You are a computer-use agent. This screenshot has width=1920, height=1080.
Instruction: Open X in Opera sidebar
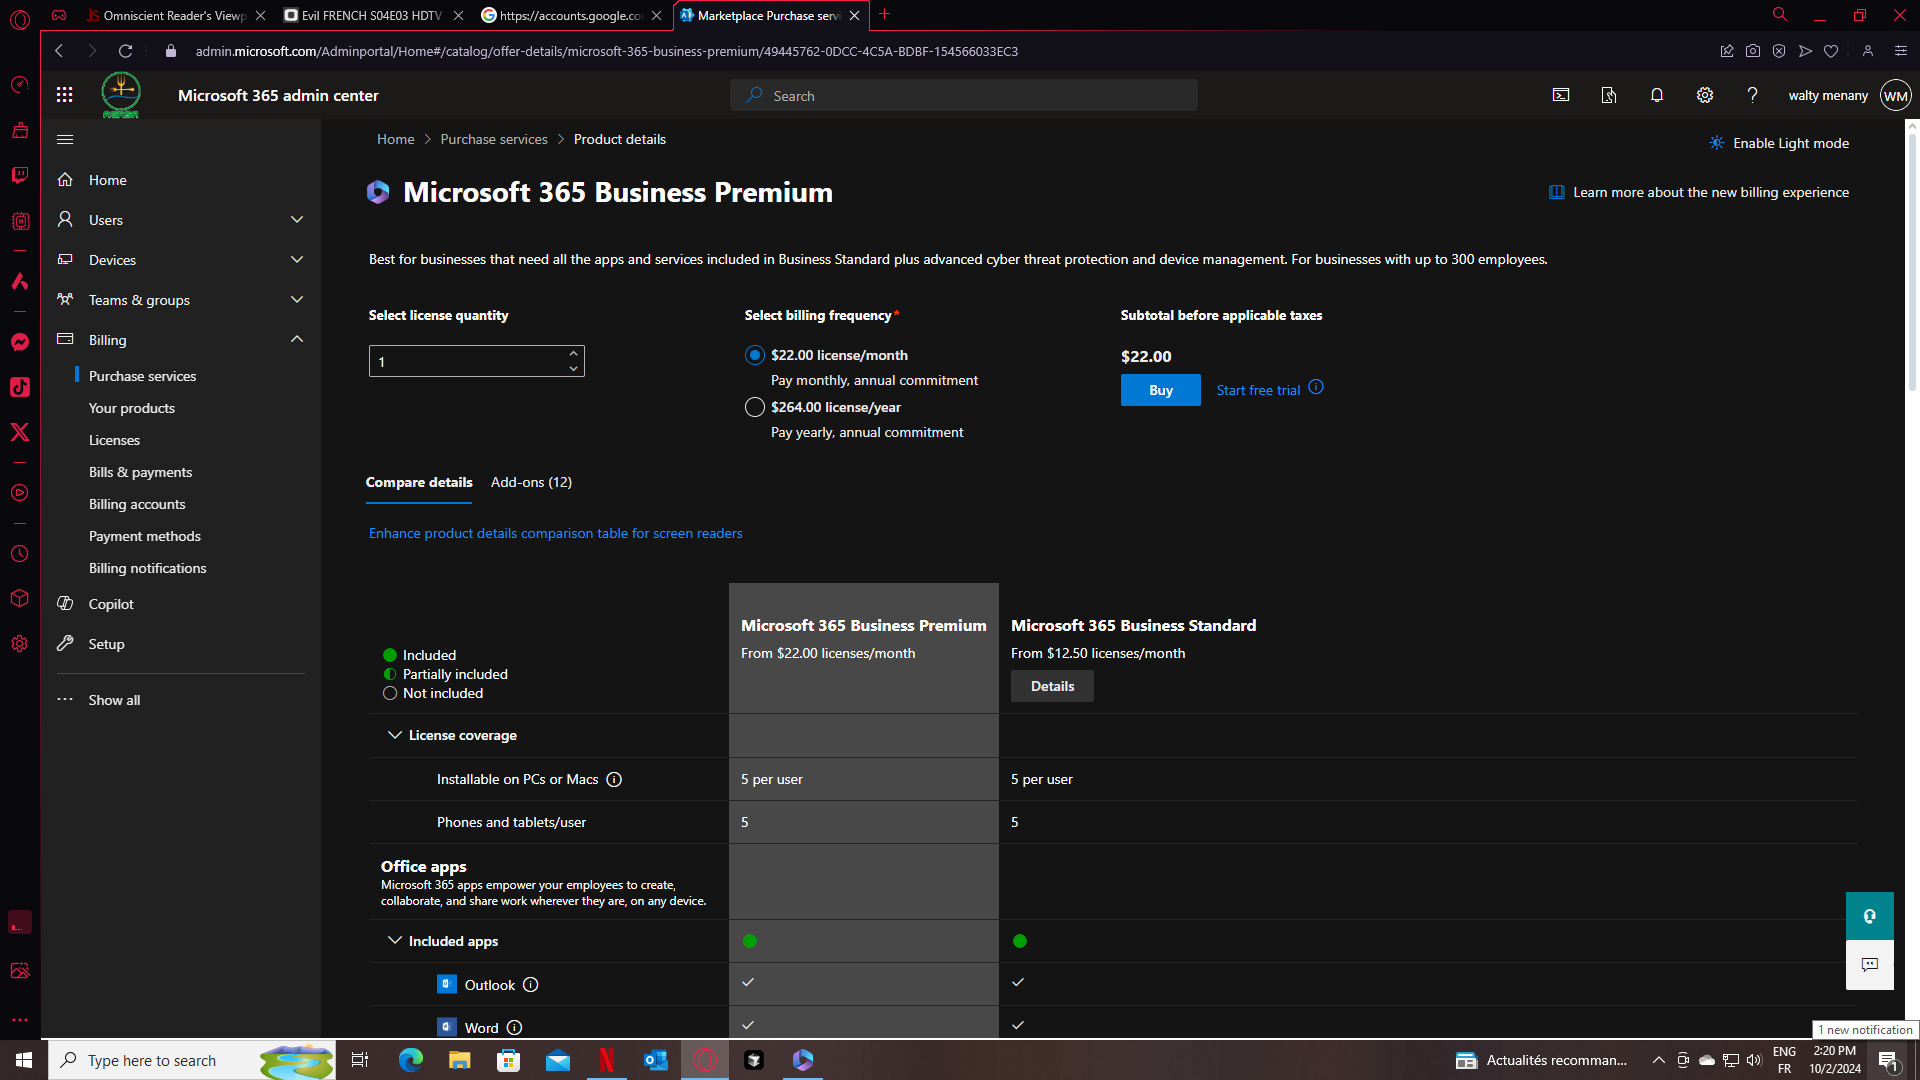20,432
